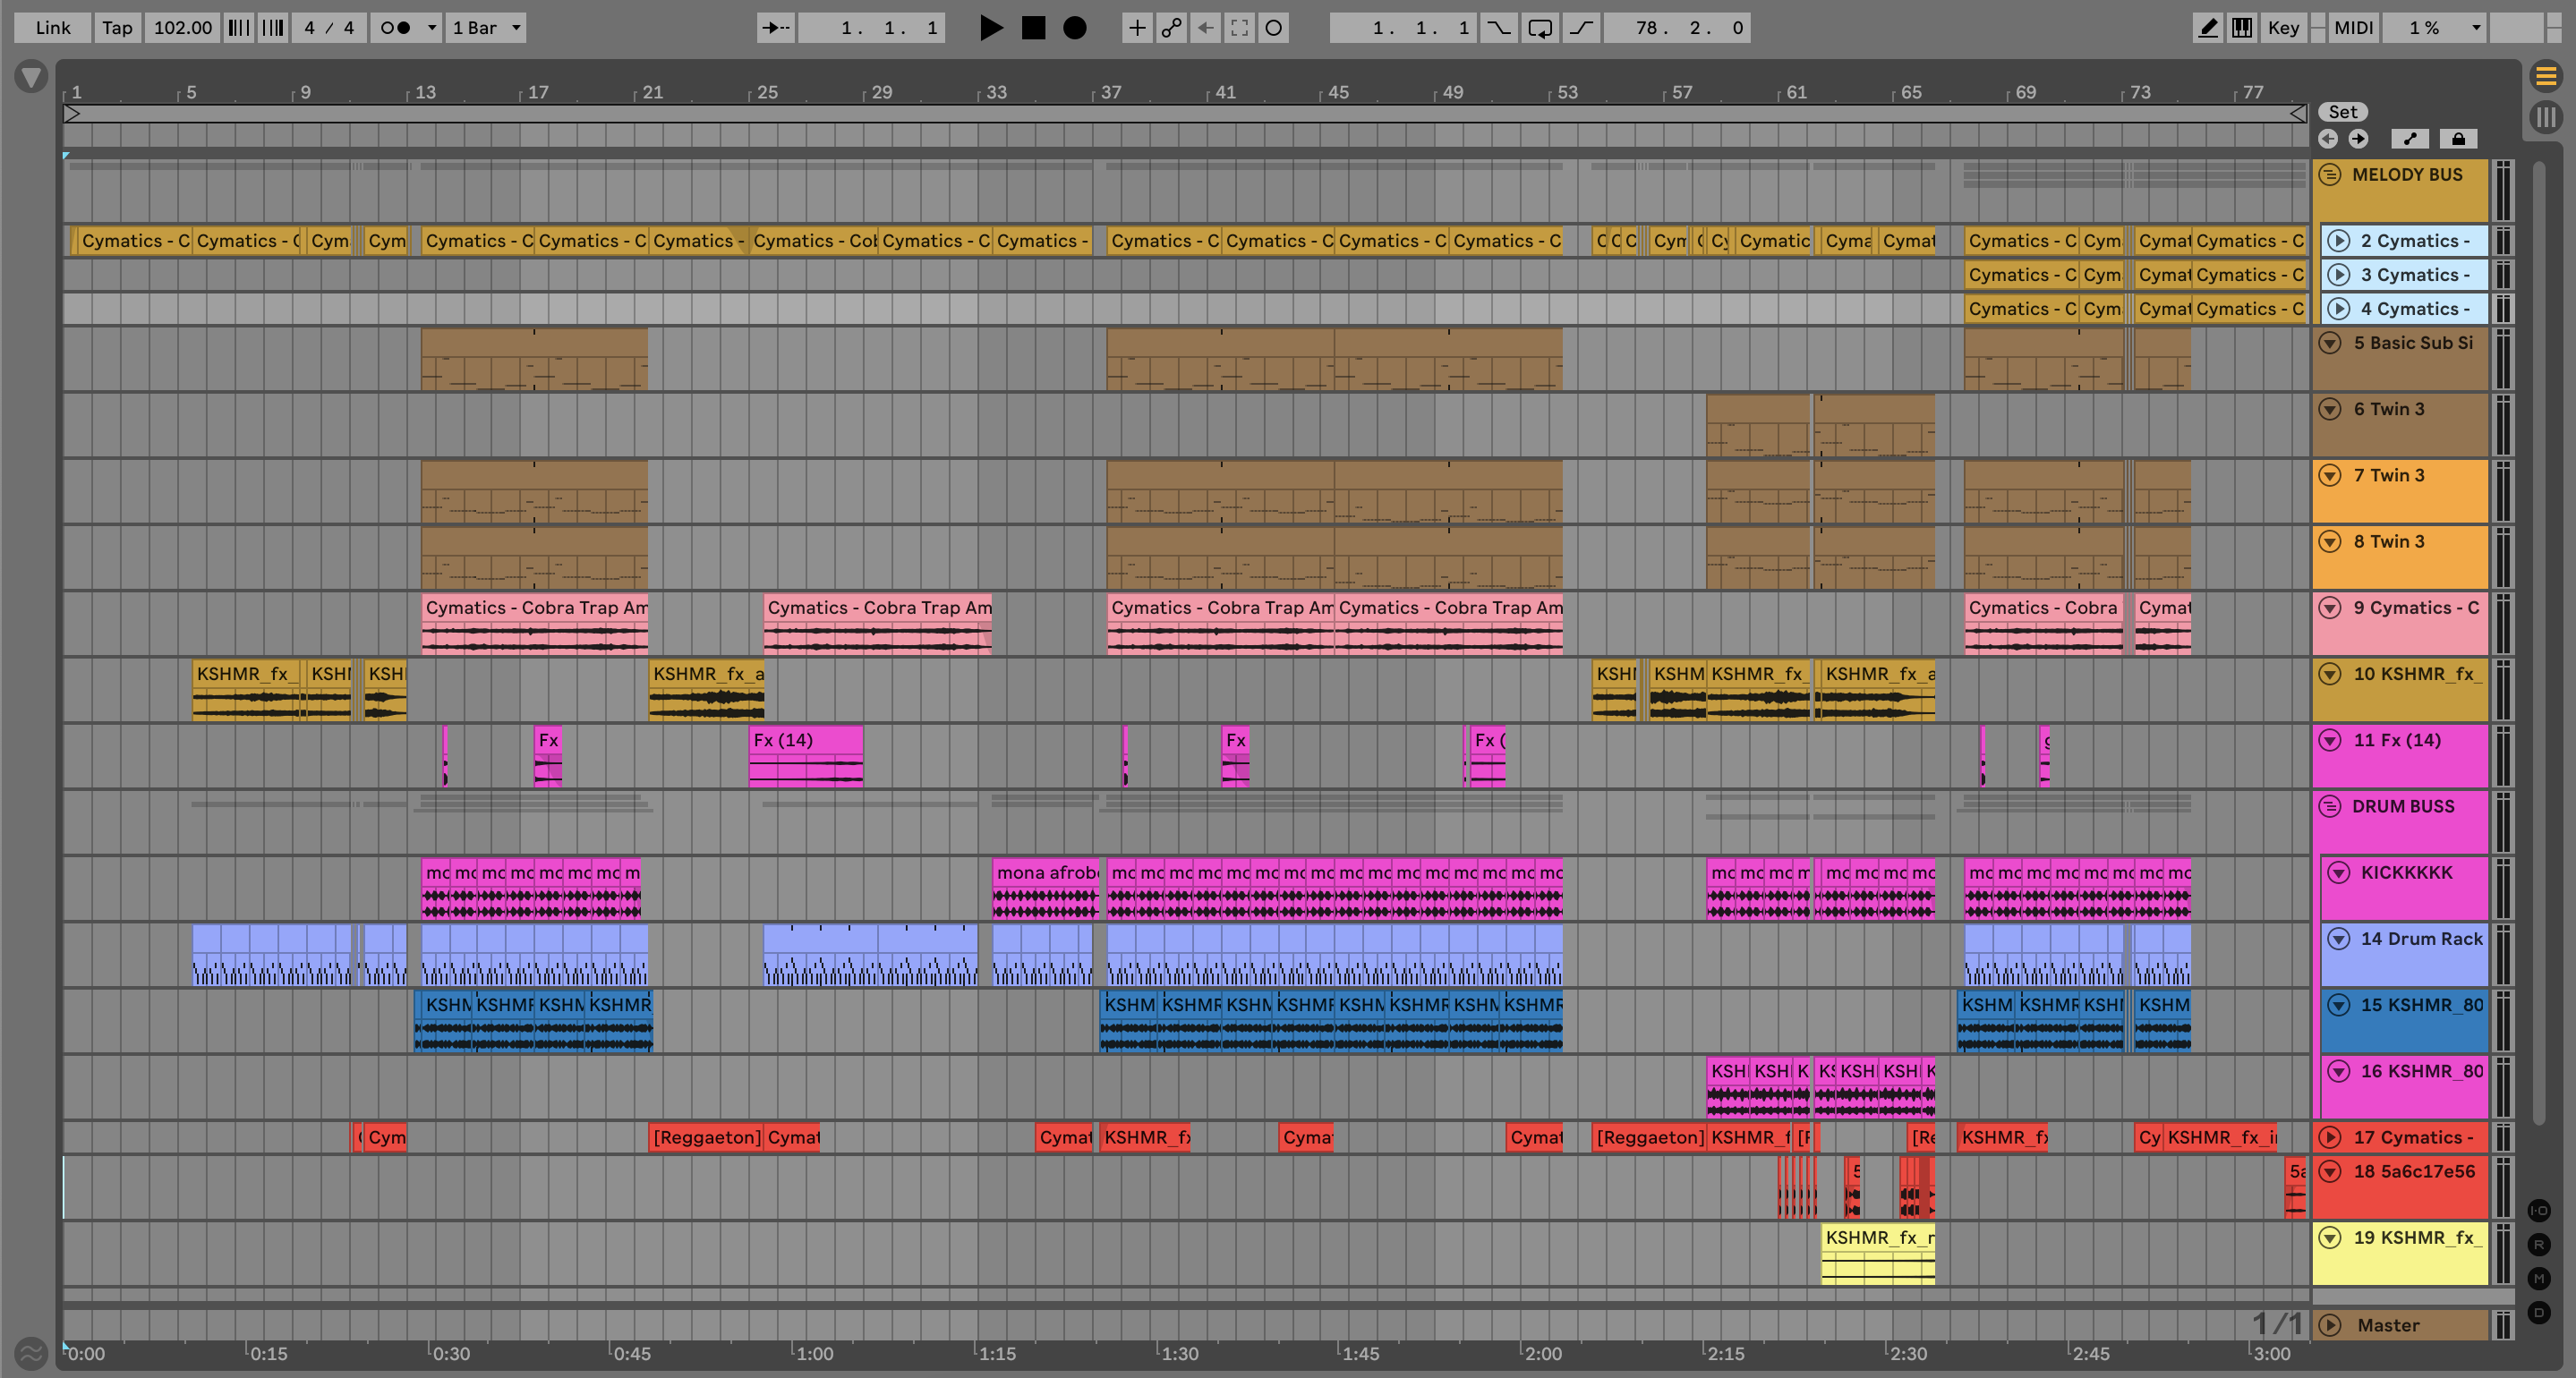Toggle the arrangement Loop switch

coord(1540,28)
